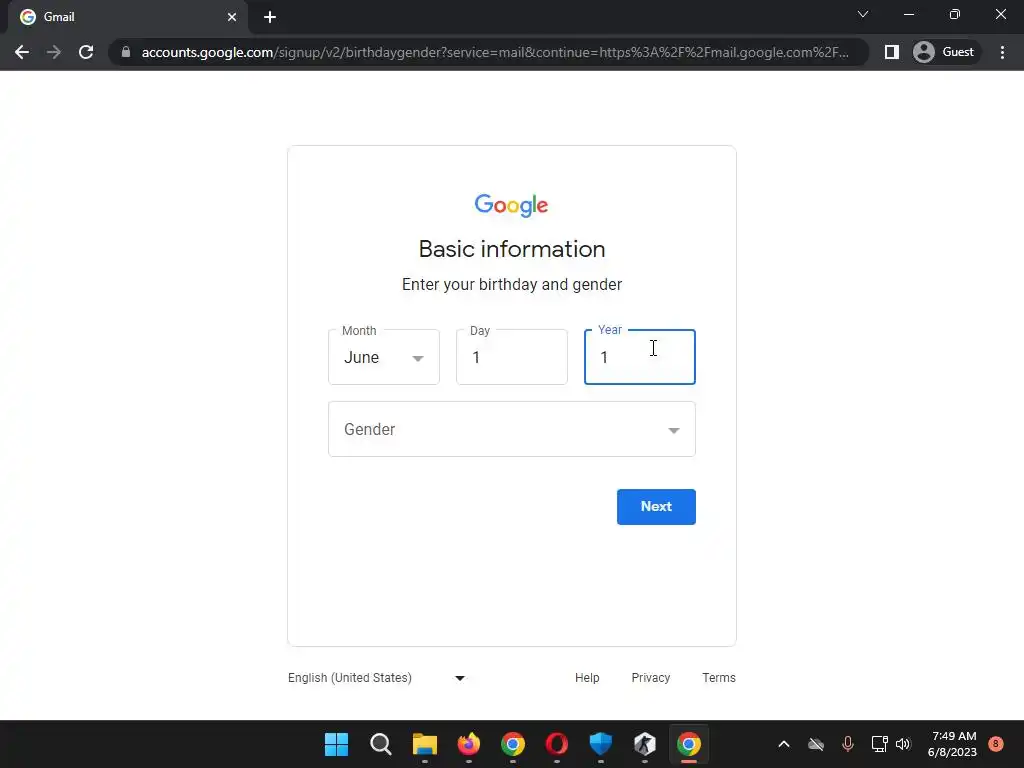The image size is (1024, 768).
Task: Open the Terms link
Action: 719,678
